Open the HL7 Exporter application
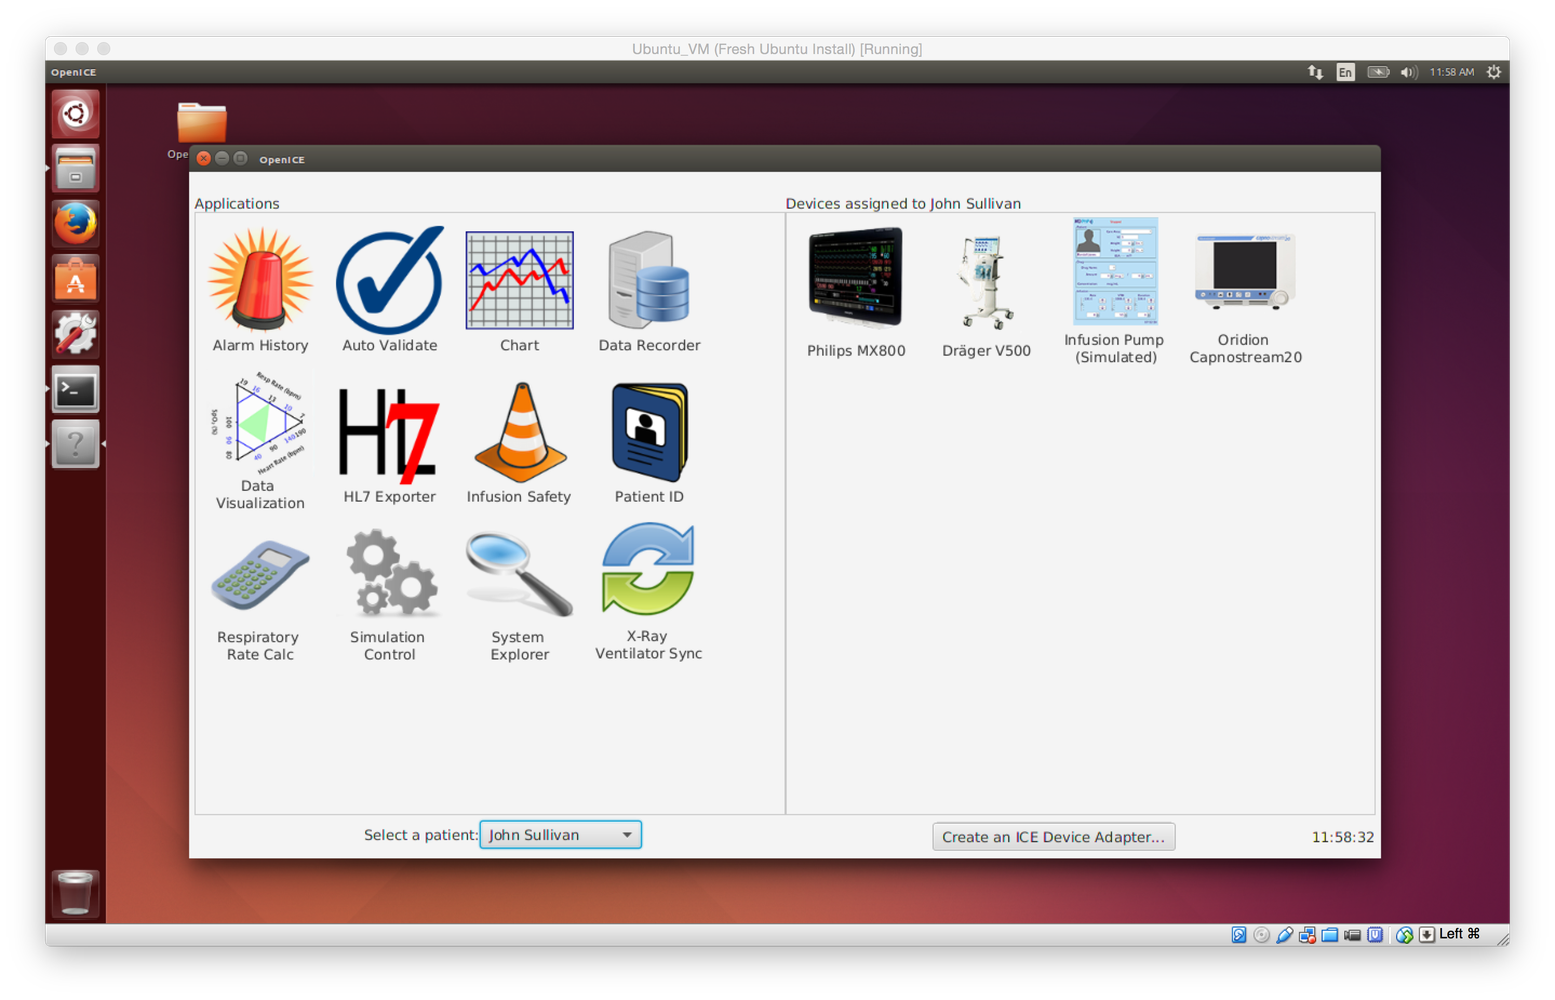Image resolution: width=1555 pixels, height=1000 pixels. (389, 443)
